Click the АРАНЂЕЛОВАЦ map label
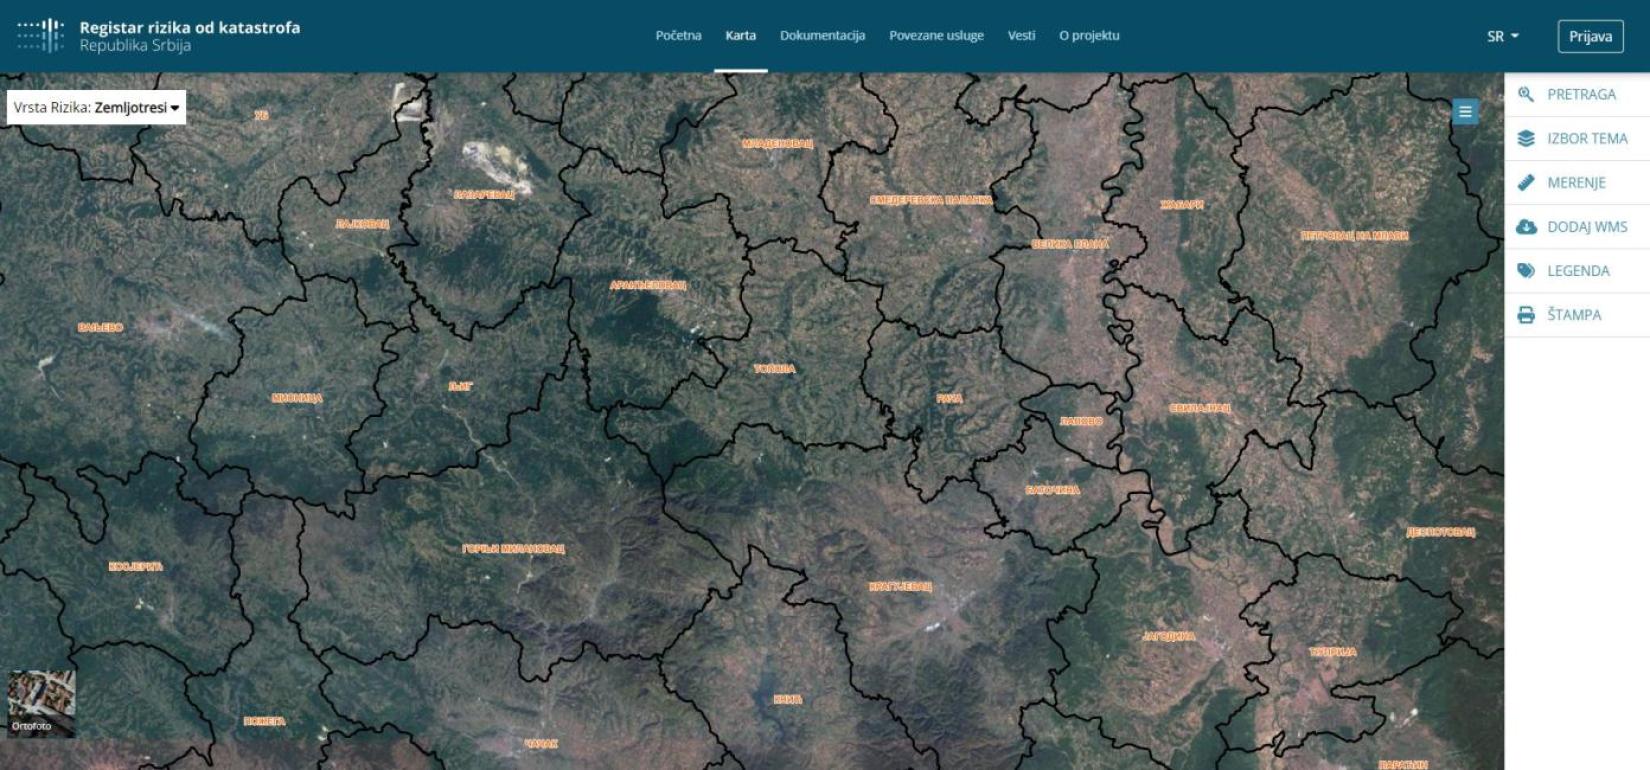Image resolution: width=1650 pixels, height=770 pixels. click(x=648, y=285)
